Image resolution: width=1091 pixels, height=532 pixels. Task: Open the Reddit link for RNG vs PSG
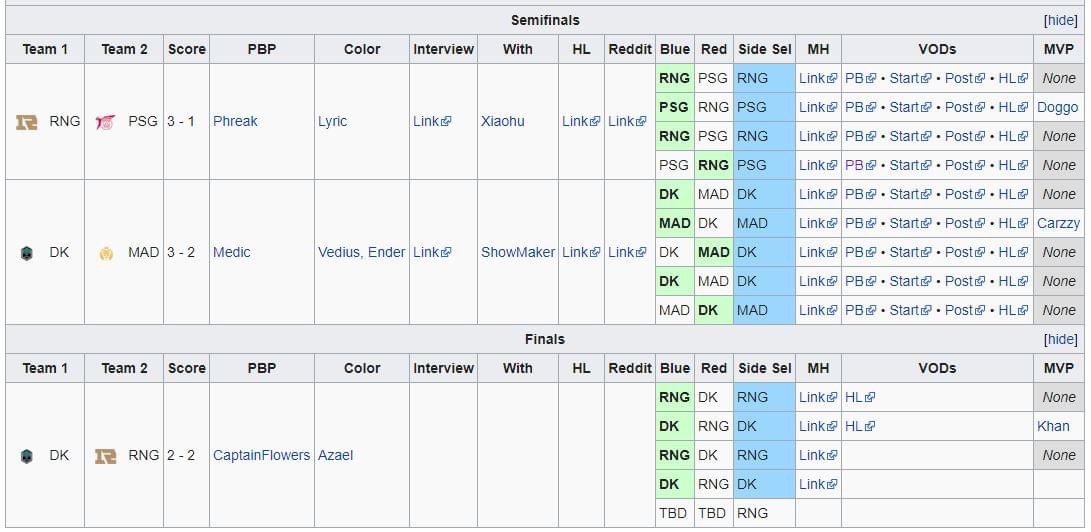(x=627, y=121)
